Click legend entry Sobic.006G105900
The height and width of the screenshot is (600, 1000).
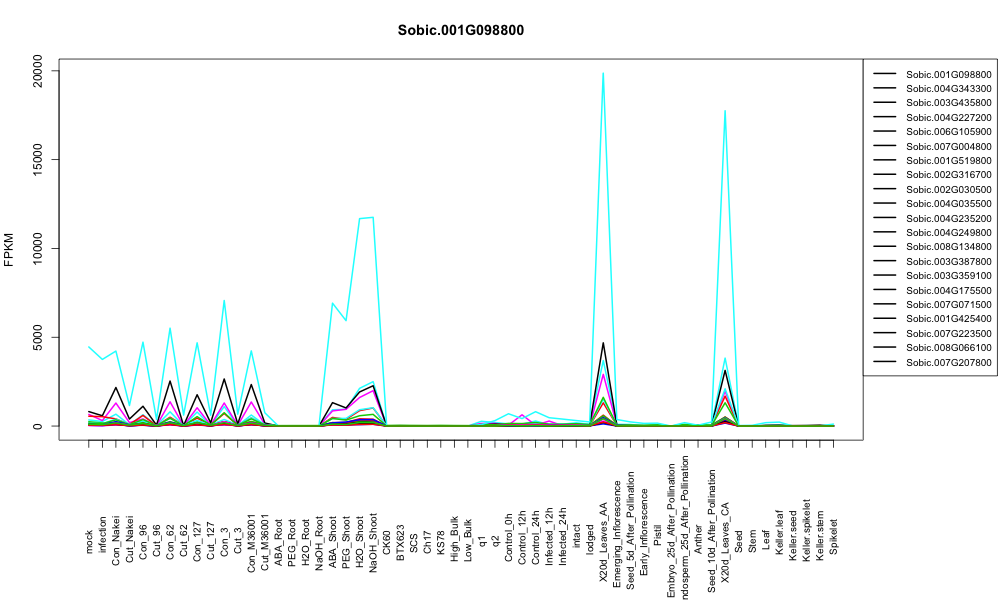pos(948,132)
